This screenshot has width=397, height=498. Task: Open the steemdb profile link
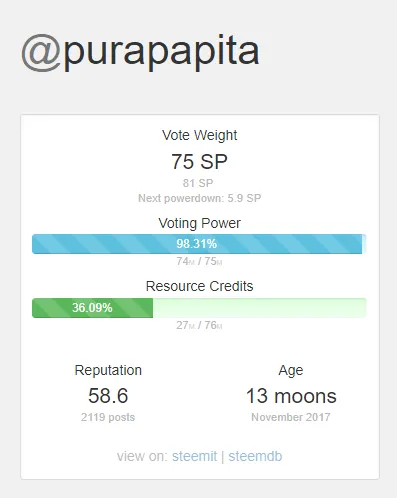[x=255, y=456]
